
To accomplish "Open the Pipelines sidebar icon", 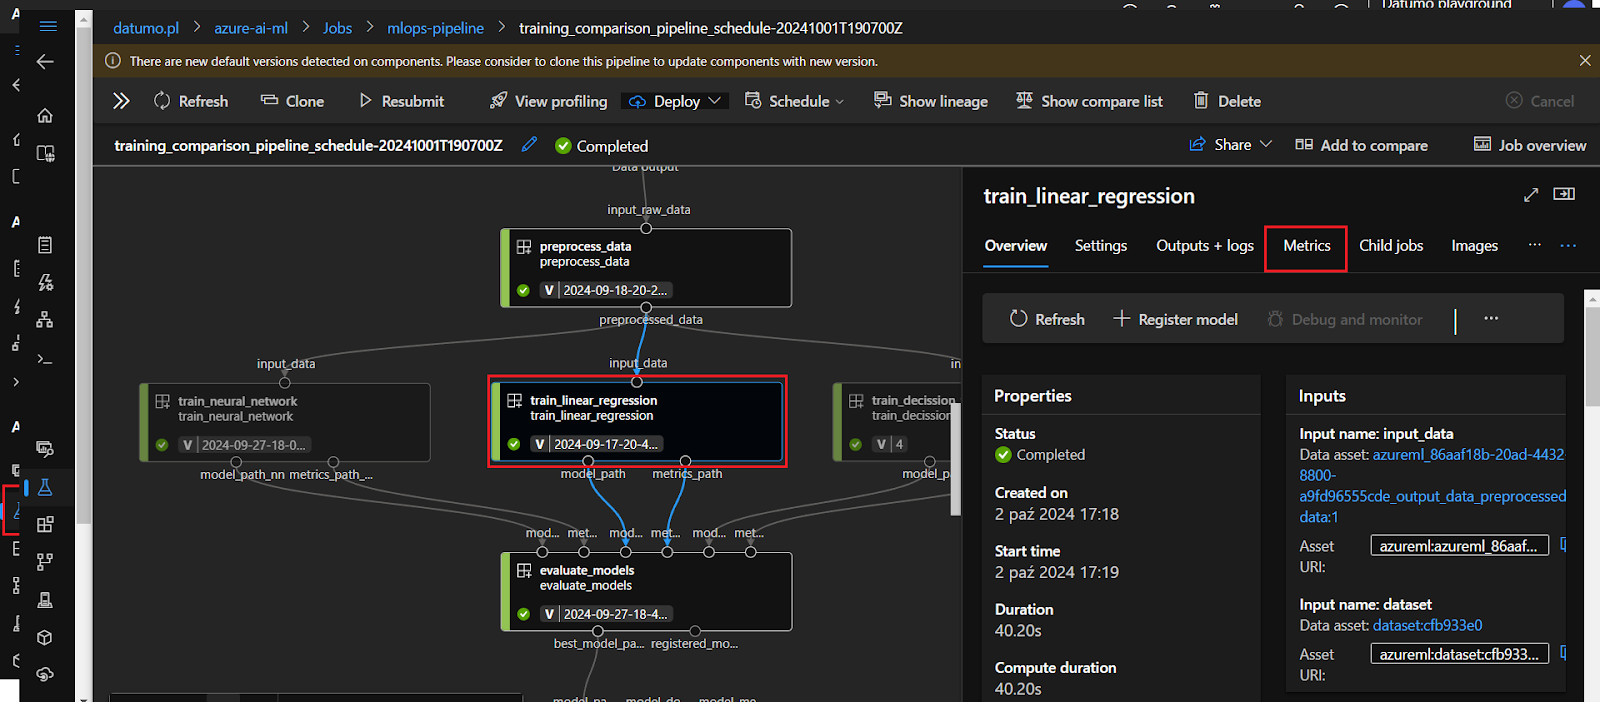I will coord(45,562).
